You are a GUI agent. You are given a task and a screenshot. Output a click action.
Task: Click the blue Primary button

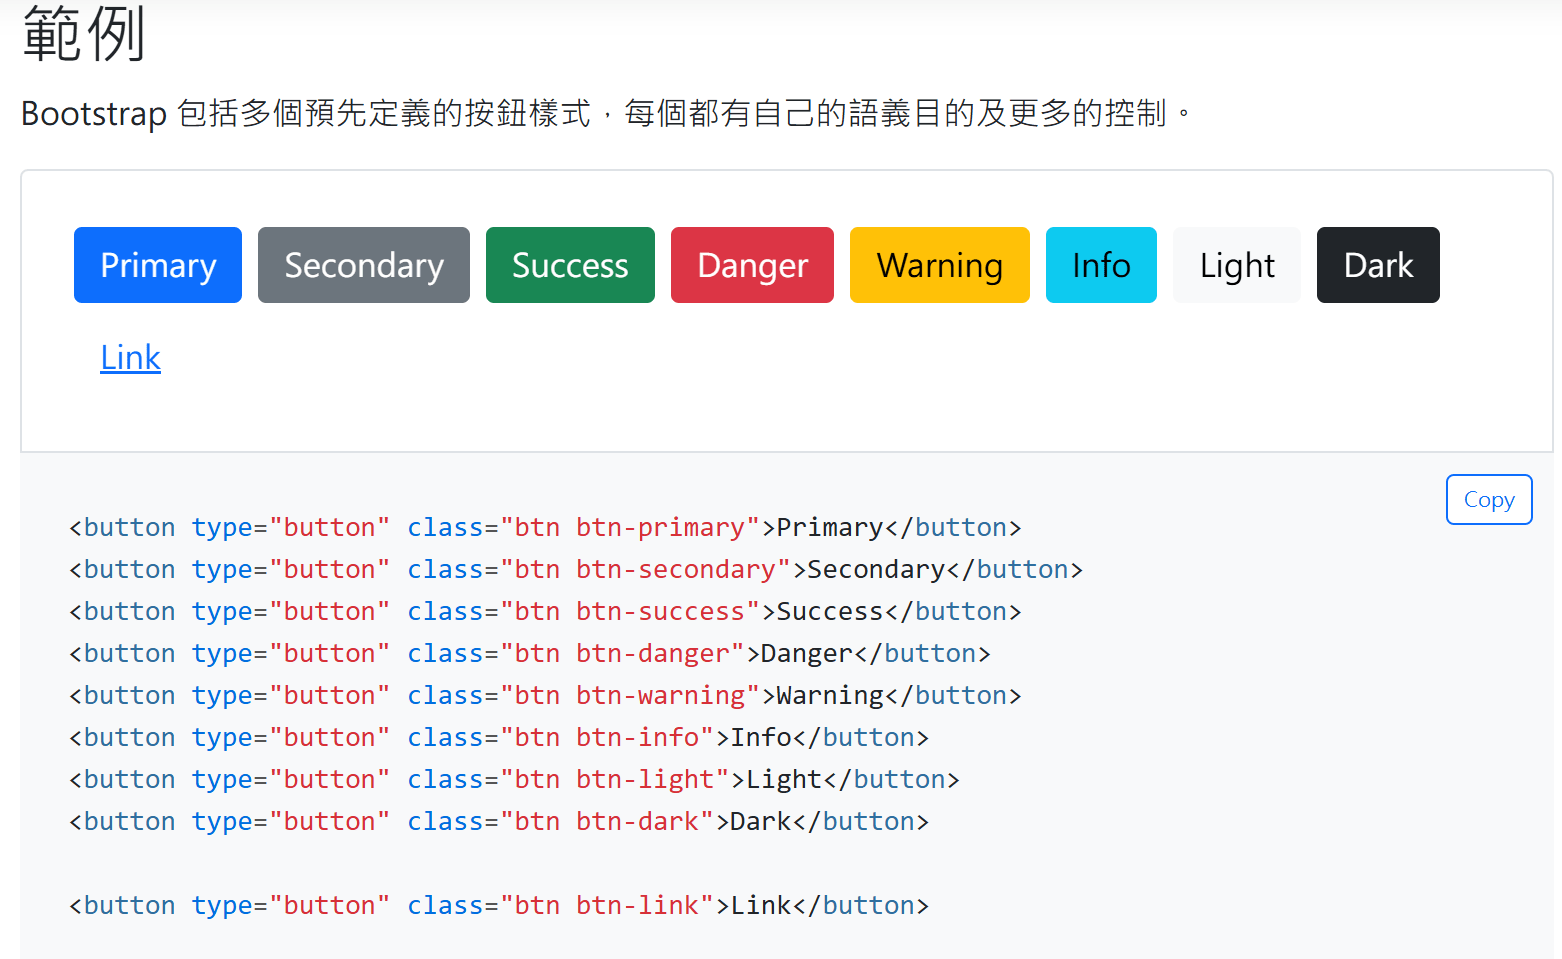coord(158,265)
